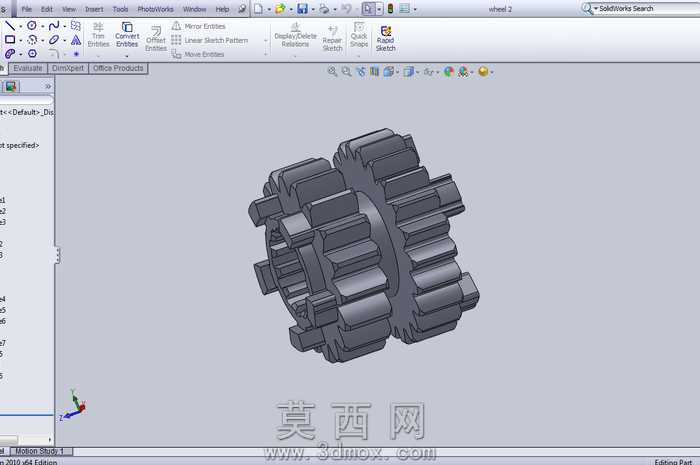This screenshot has width=700, height=465.
Task: Switch to the DimXpert tab
Action: point(68,68)
